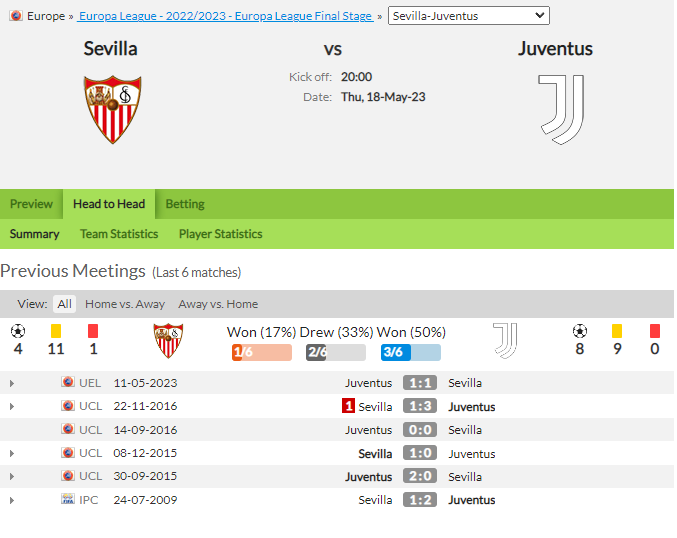Open the Betting tab

pos(185,204)
